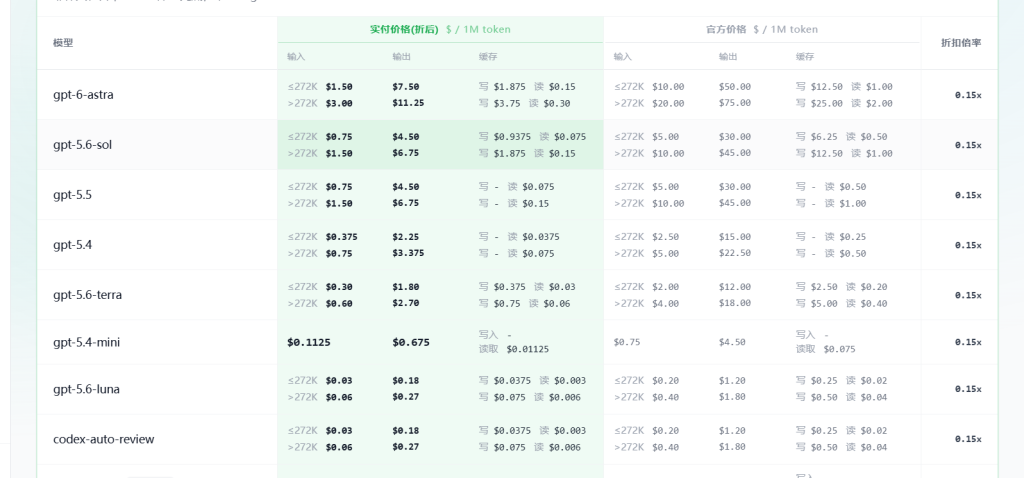Click the 输入 subheader under 官方价格

click(622, 57)
